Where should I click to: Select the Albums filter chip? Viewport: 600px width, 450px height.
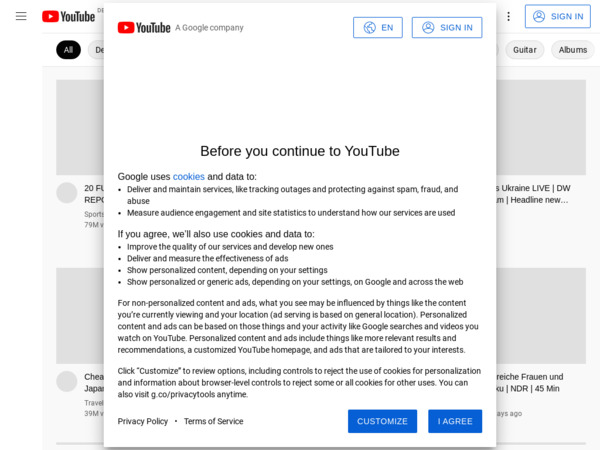click(572, 50)
